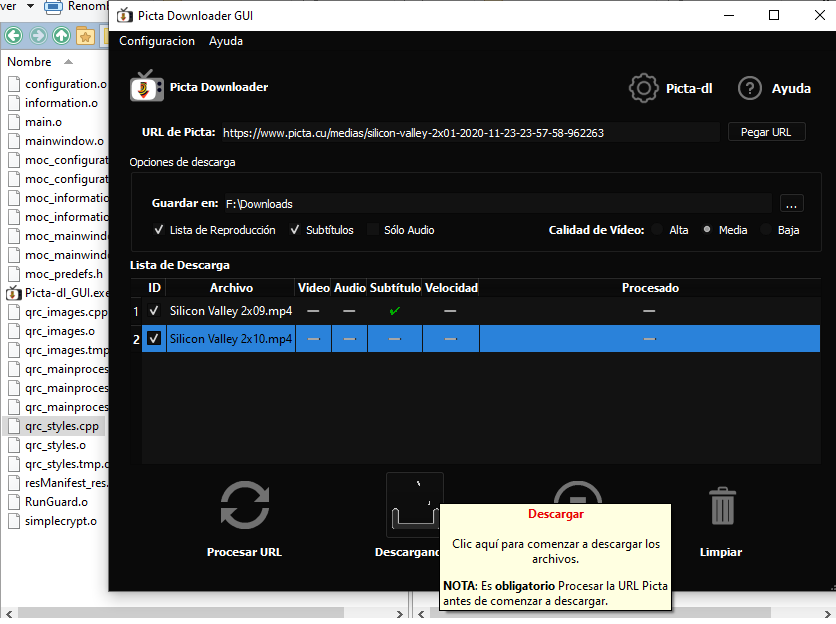Click the Picta Downloader logo icon

point(145,88)
